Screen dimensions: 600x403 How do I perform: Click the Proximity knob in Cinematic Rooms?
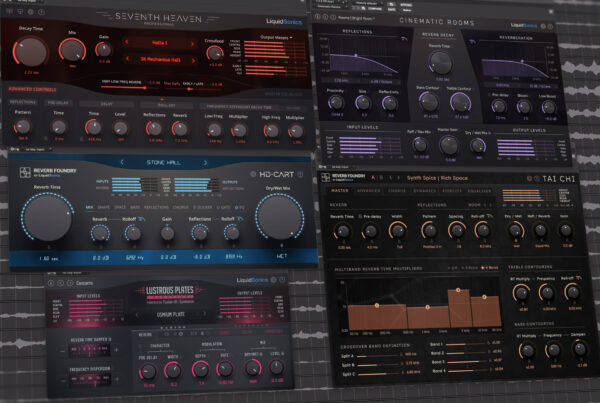tap(336, 103)
